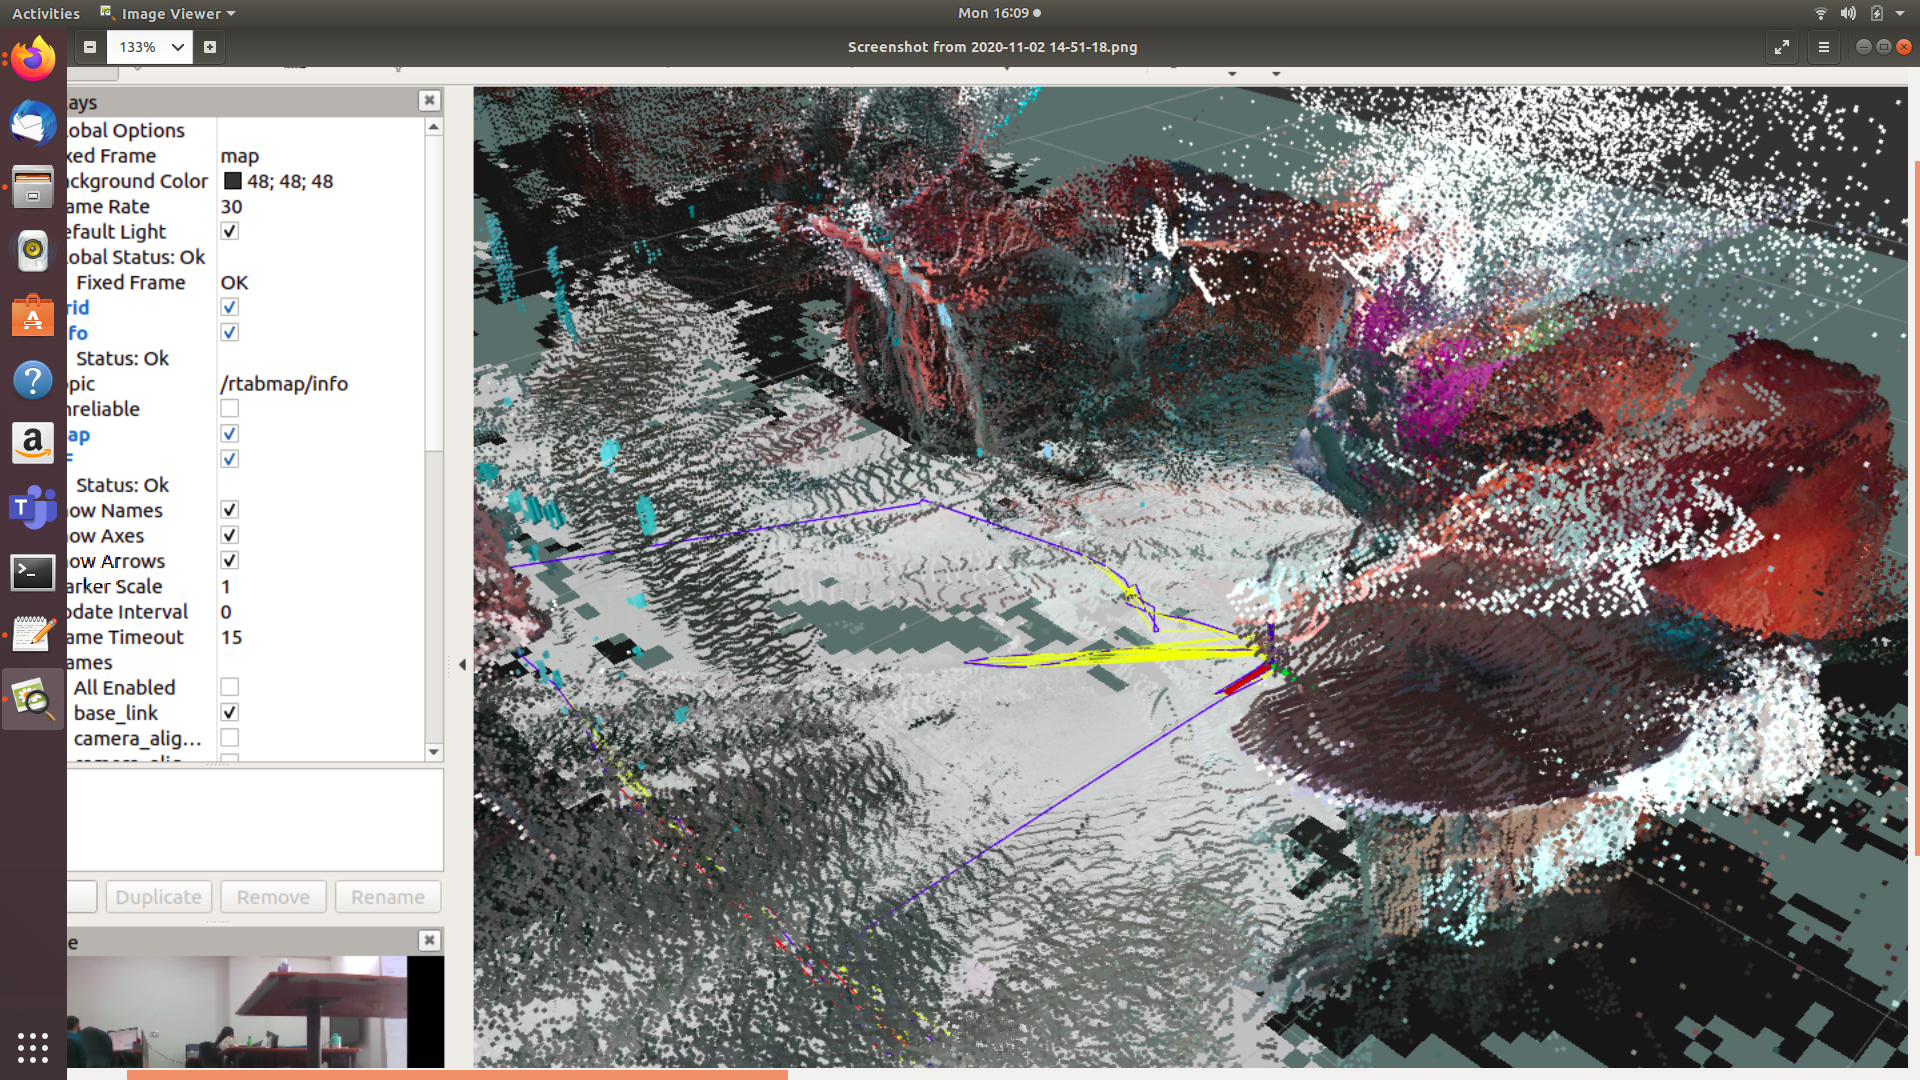Open Rhythmbox music player icon
Screen dimensions: 1920x1080
(x=33, y=252)
